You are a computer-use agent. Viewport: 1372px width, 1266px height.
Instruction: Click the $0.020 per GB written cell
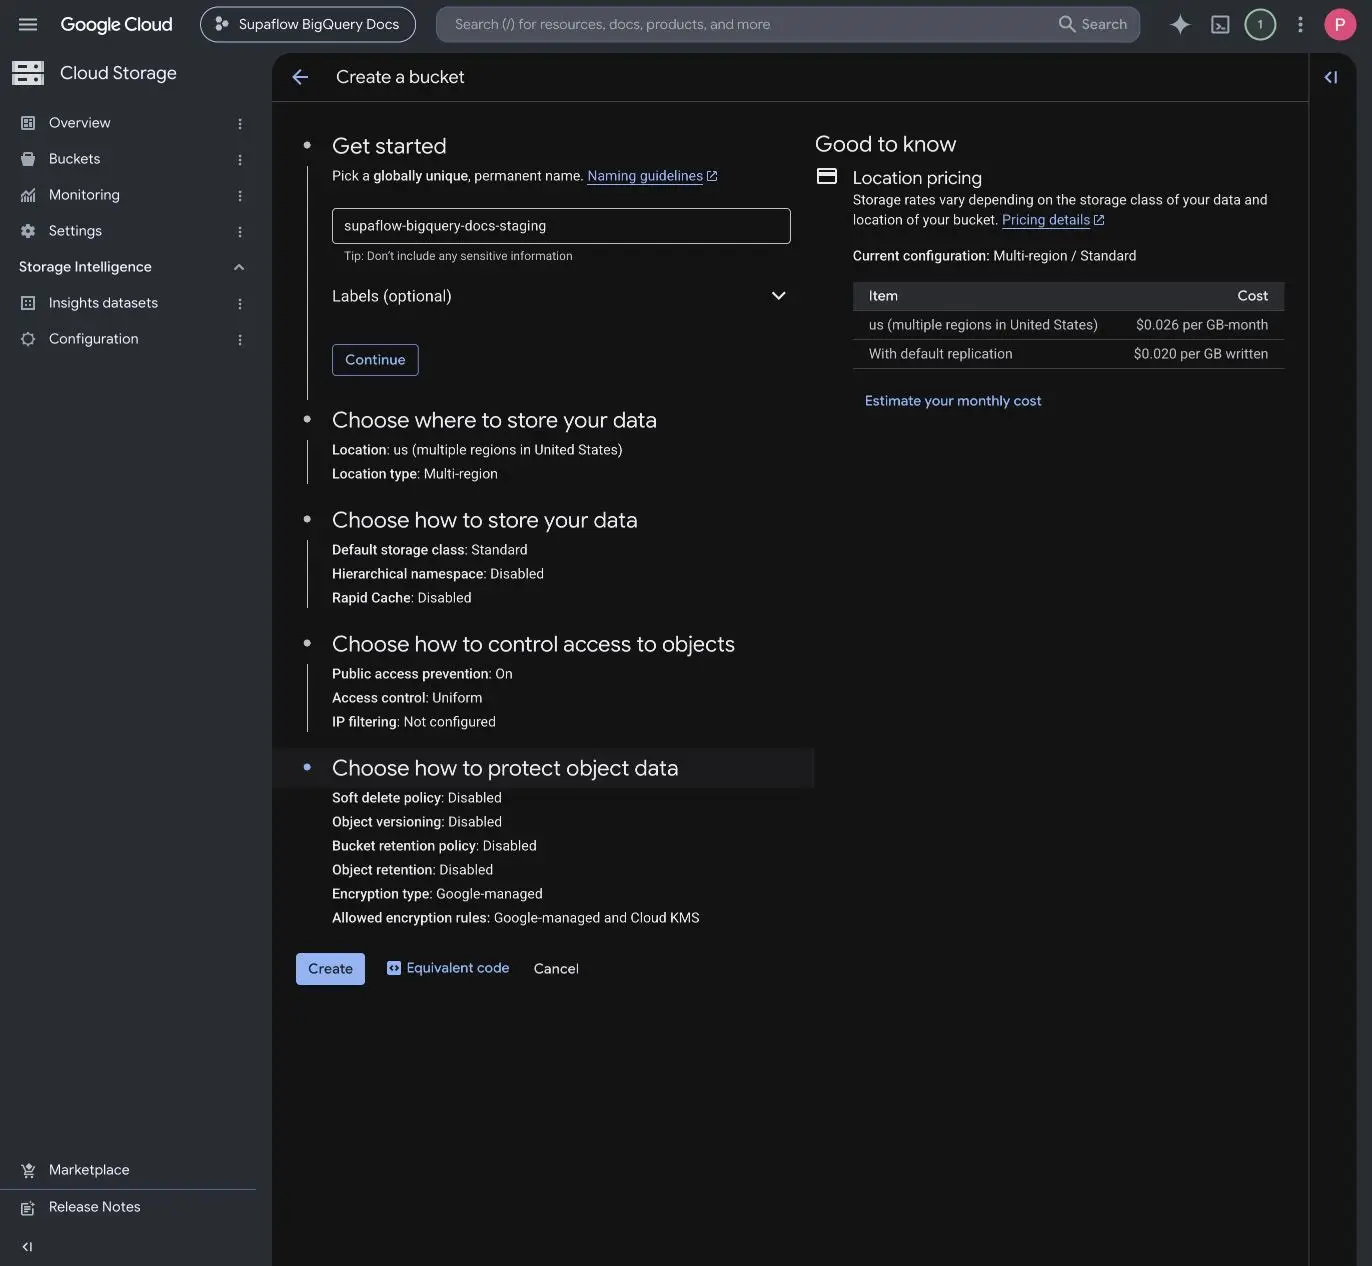(x=1201, y=354)
